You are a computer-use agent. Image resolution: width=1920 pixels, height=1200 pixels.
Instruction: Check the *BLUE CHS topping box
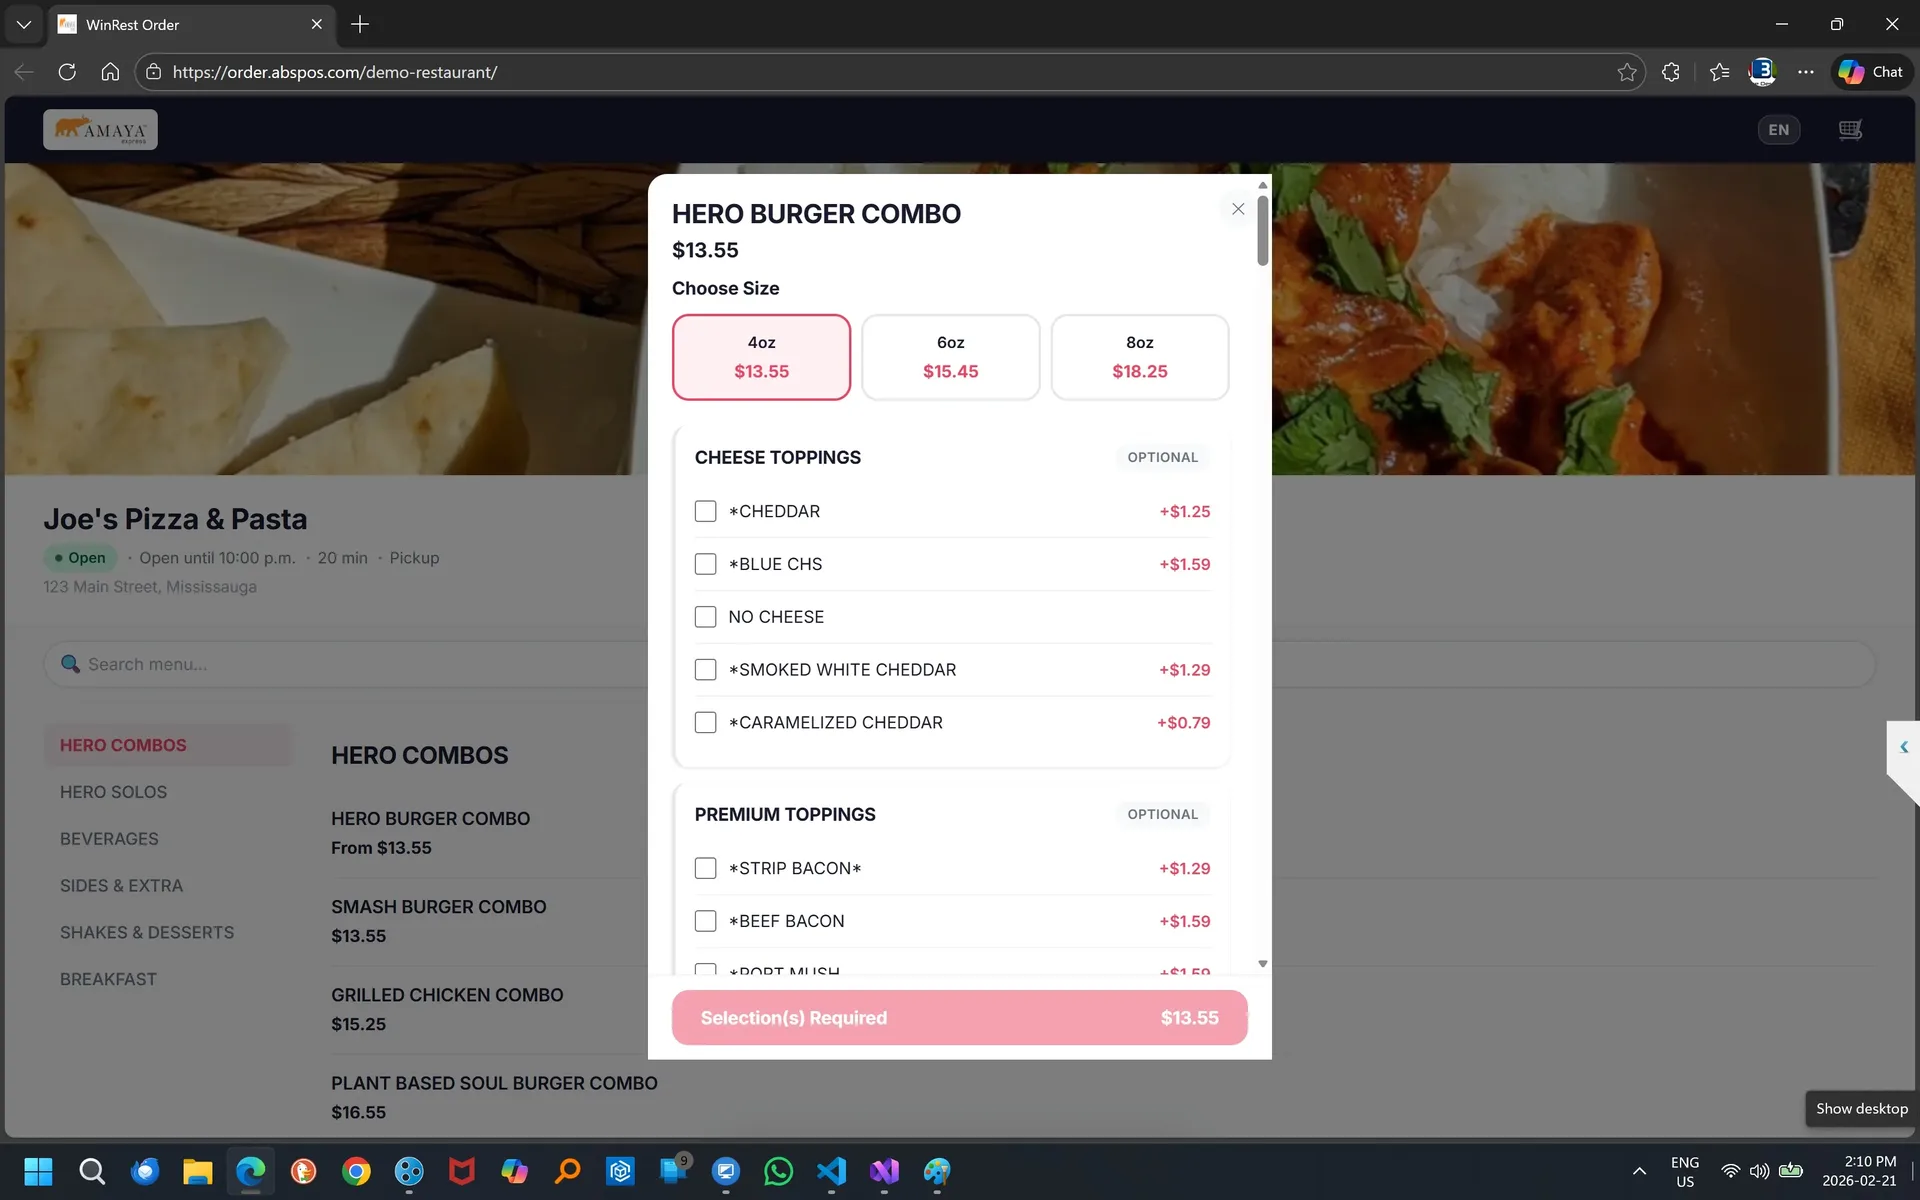705,564
